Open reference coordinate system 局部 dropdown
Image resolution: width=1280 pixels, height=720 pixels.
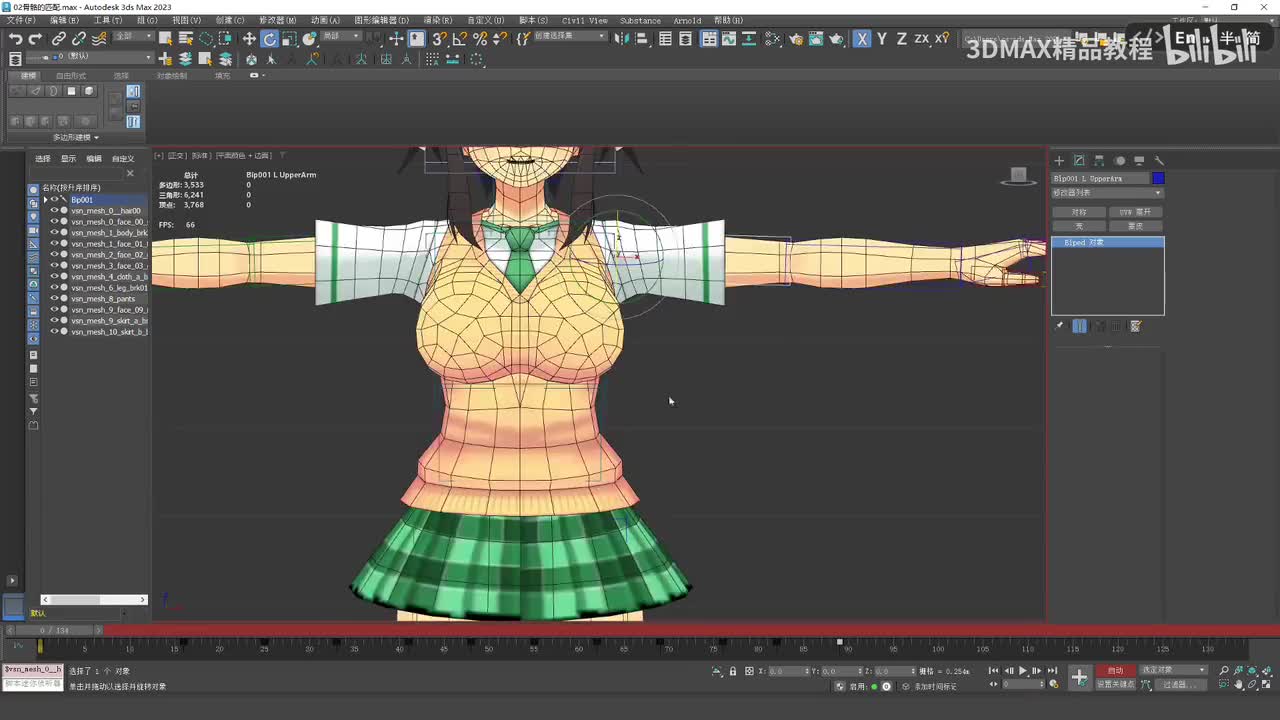pyautogui.click(x=341, y=37)
